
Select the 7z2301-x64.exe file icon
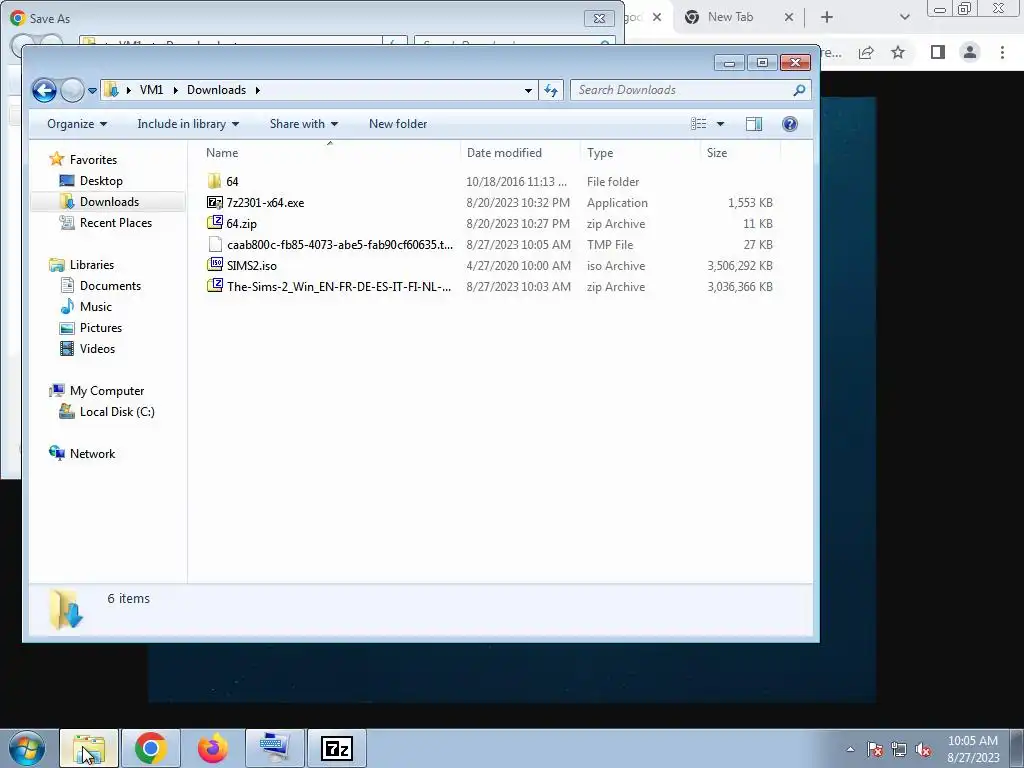coord(214,202)
